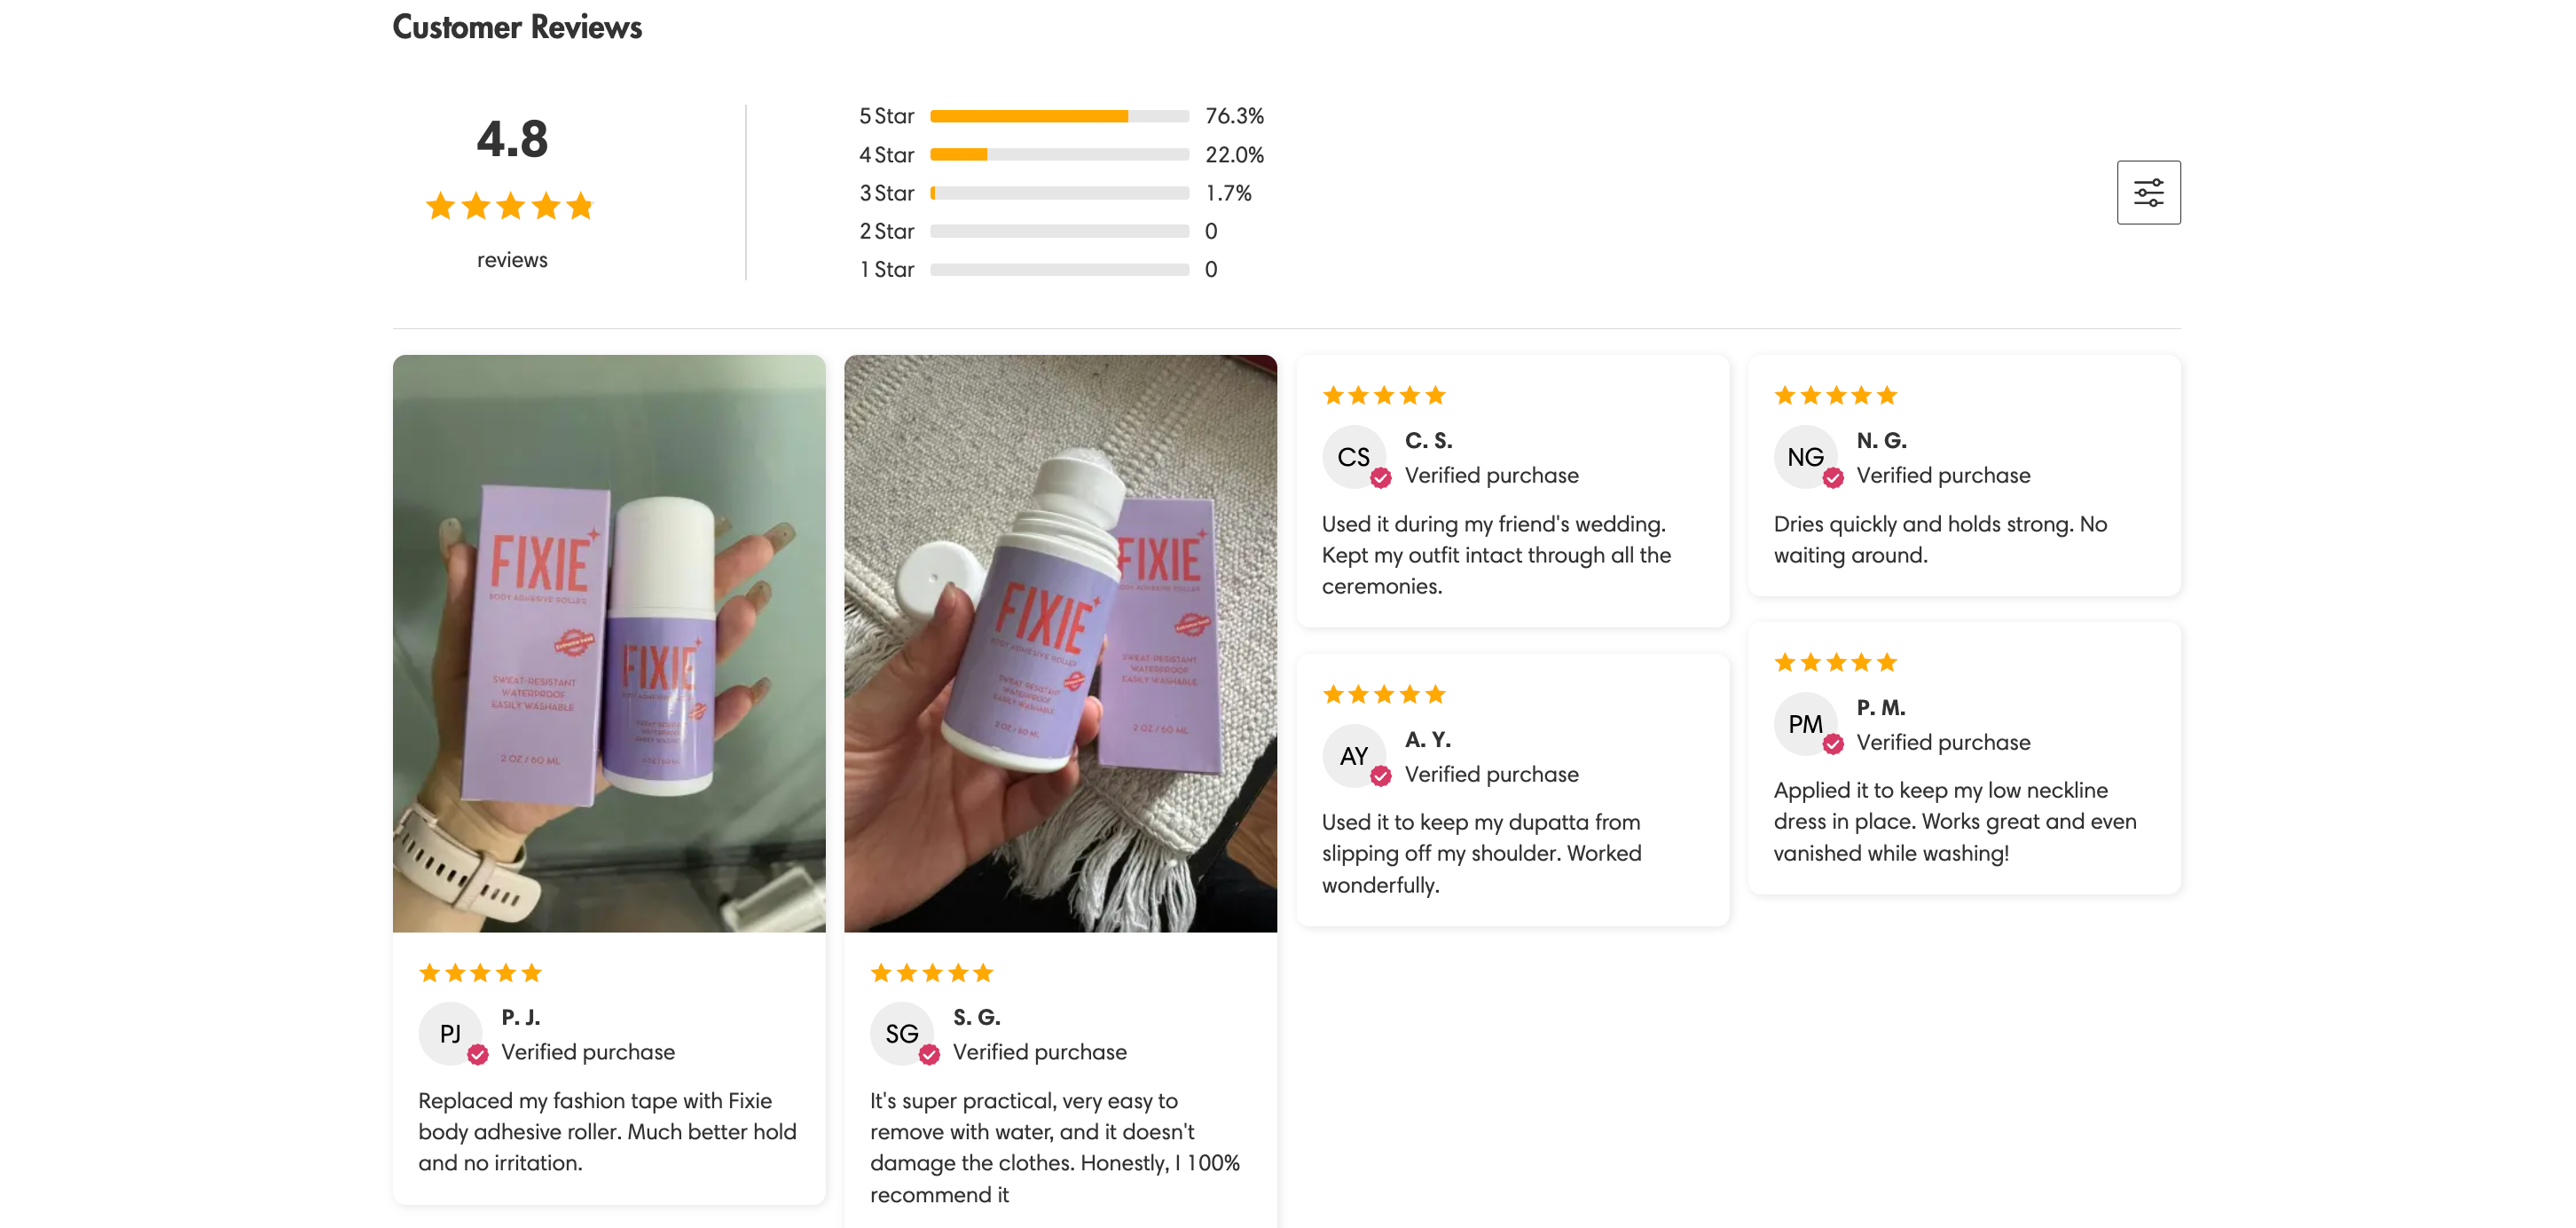Click the reviews count label under stars
Screen dimensions: 2576x1228
coord(512,260)
